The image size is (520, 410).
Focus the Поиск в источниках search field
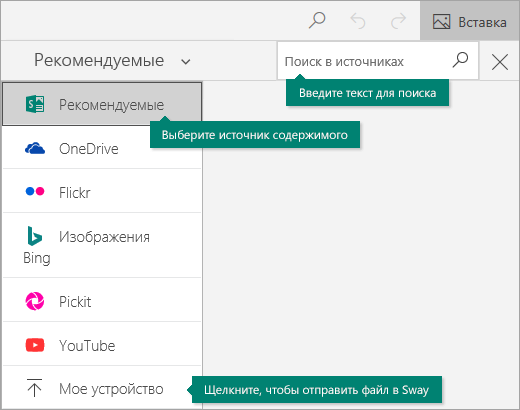[378, 61]
